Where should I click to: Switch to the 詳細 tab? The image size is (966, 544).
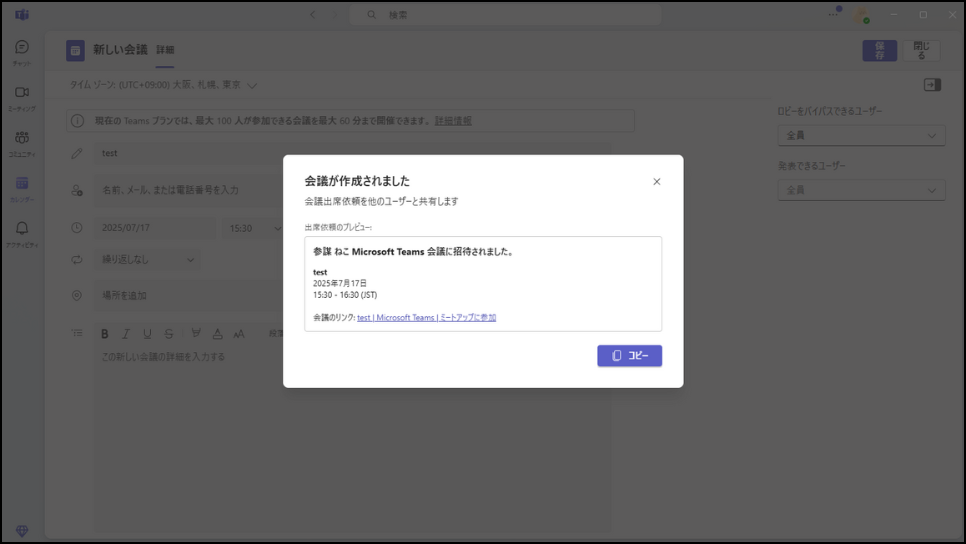tap(165, 50)
